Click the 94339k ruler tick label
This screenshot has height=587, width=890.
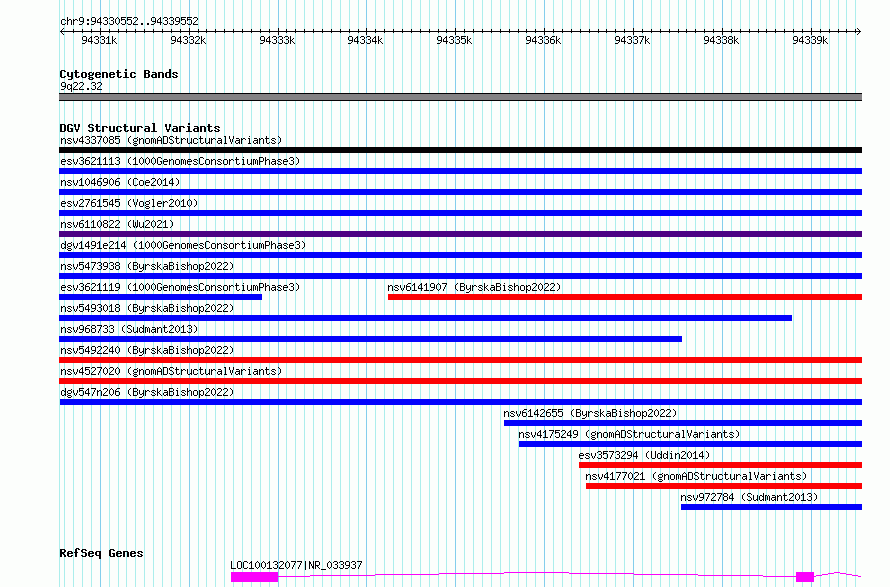coord(810,40)
